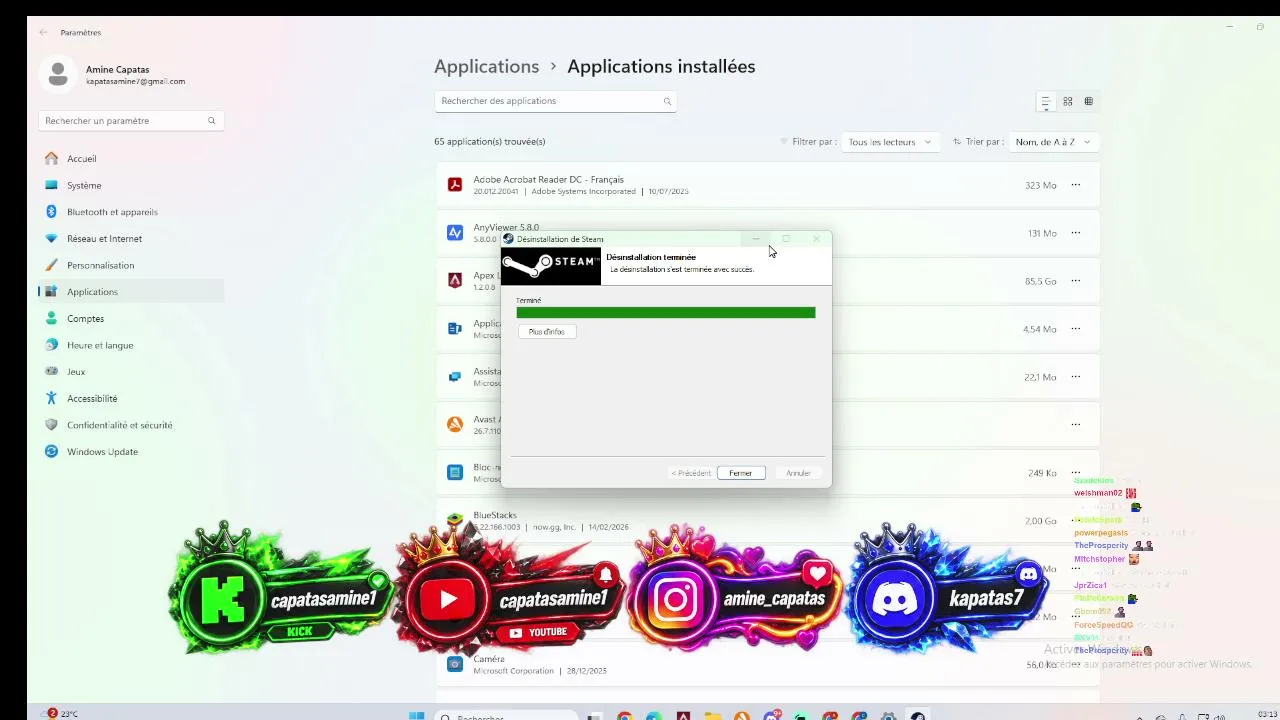Open more options for the 4,54 Mo row
Screen dimensions: 1280x720
1076,329
